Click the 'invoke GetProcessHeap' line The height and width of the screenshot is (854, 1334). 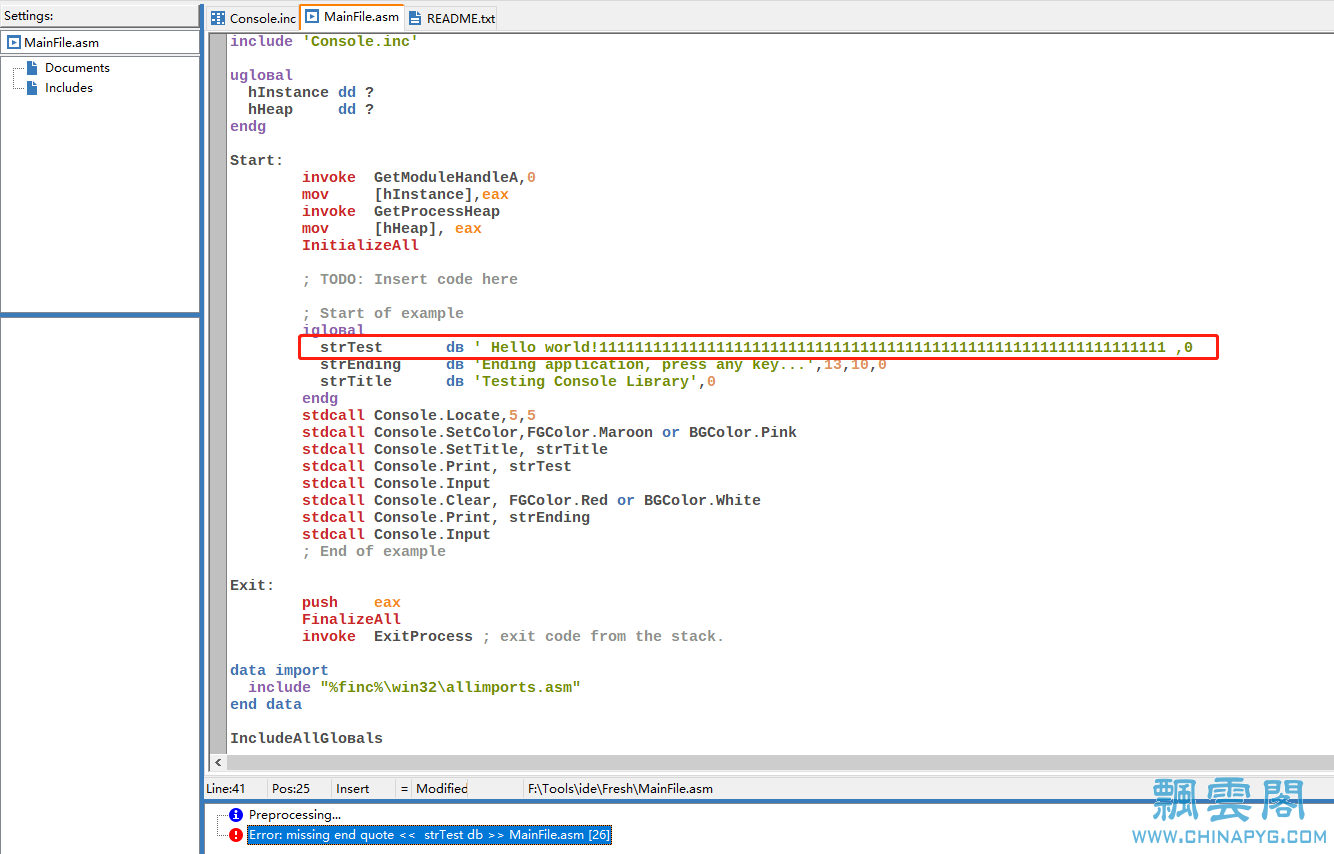pos(401,211)
